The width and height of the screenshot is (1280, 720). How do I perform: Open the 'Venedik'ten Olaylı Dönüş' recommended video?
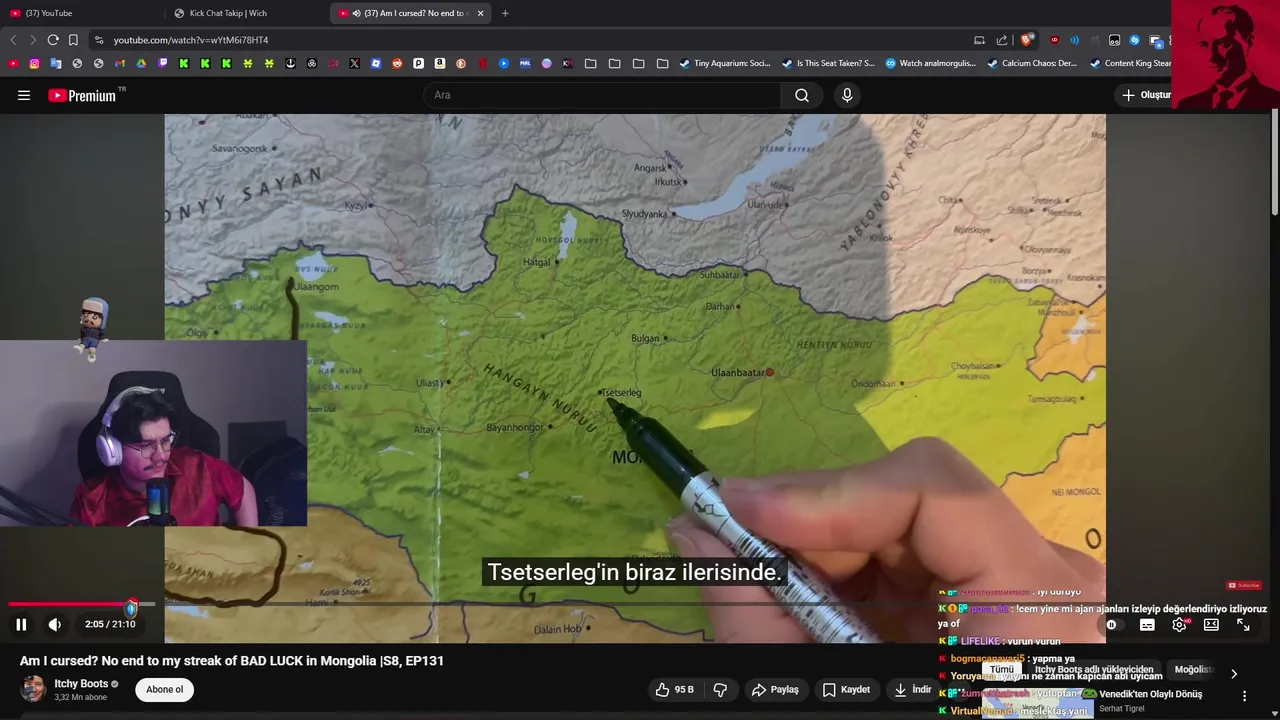point(1150,694)
